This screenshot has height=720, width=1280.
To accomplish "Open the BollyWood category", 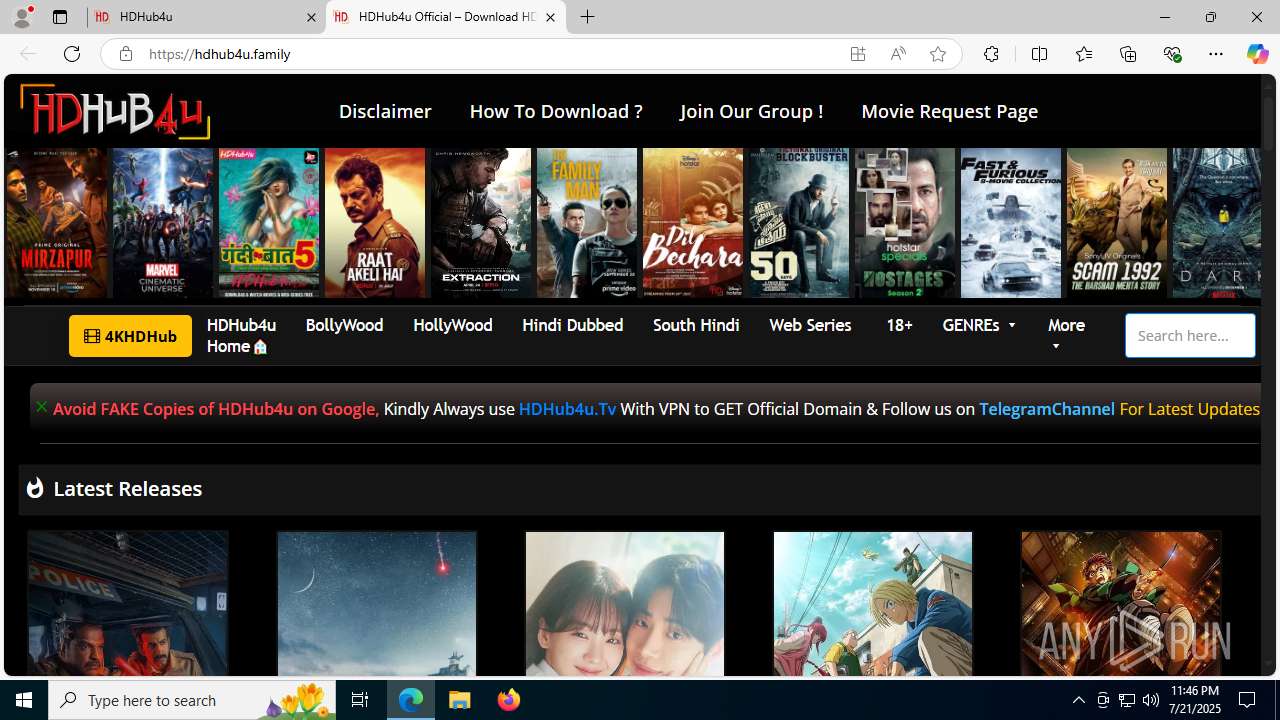I will pyautogui.click(x=344, y=325).
